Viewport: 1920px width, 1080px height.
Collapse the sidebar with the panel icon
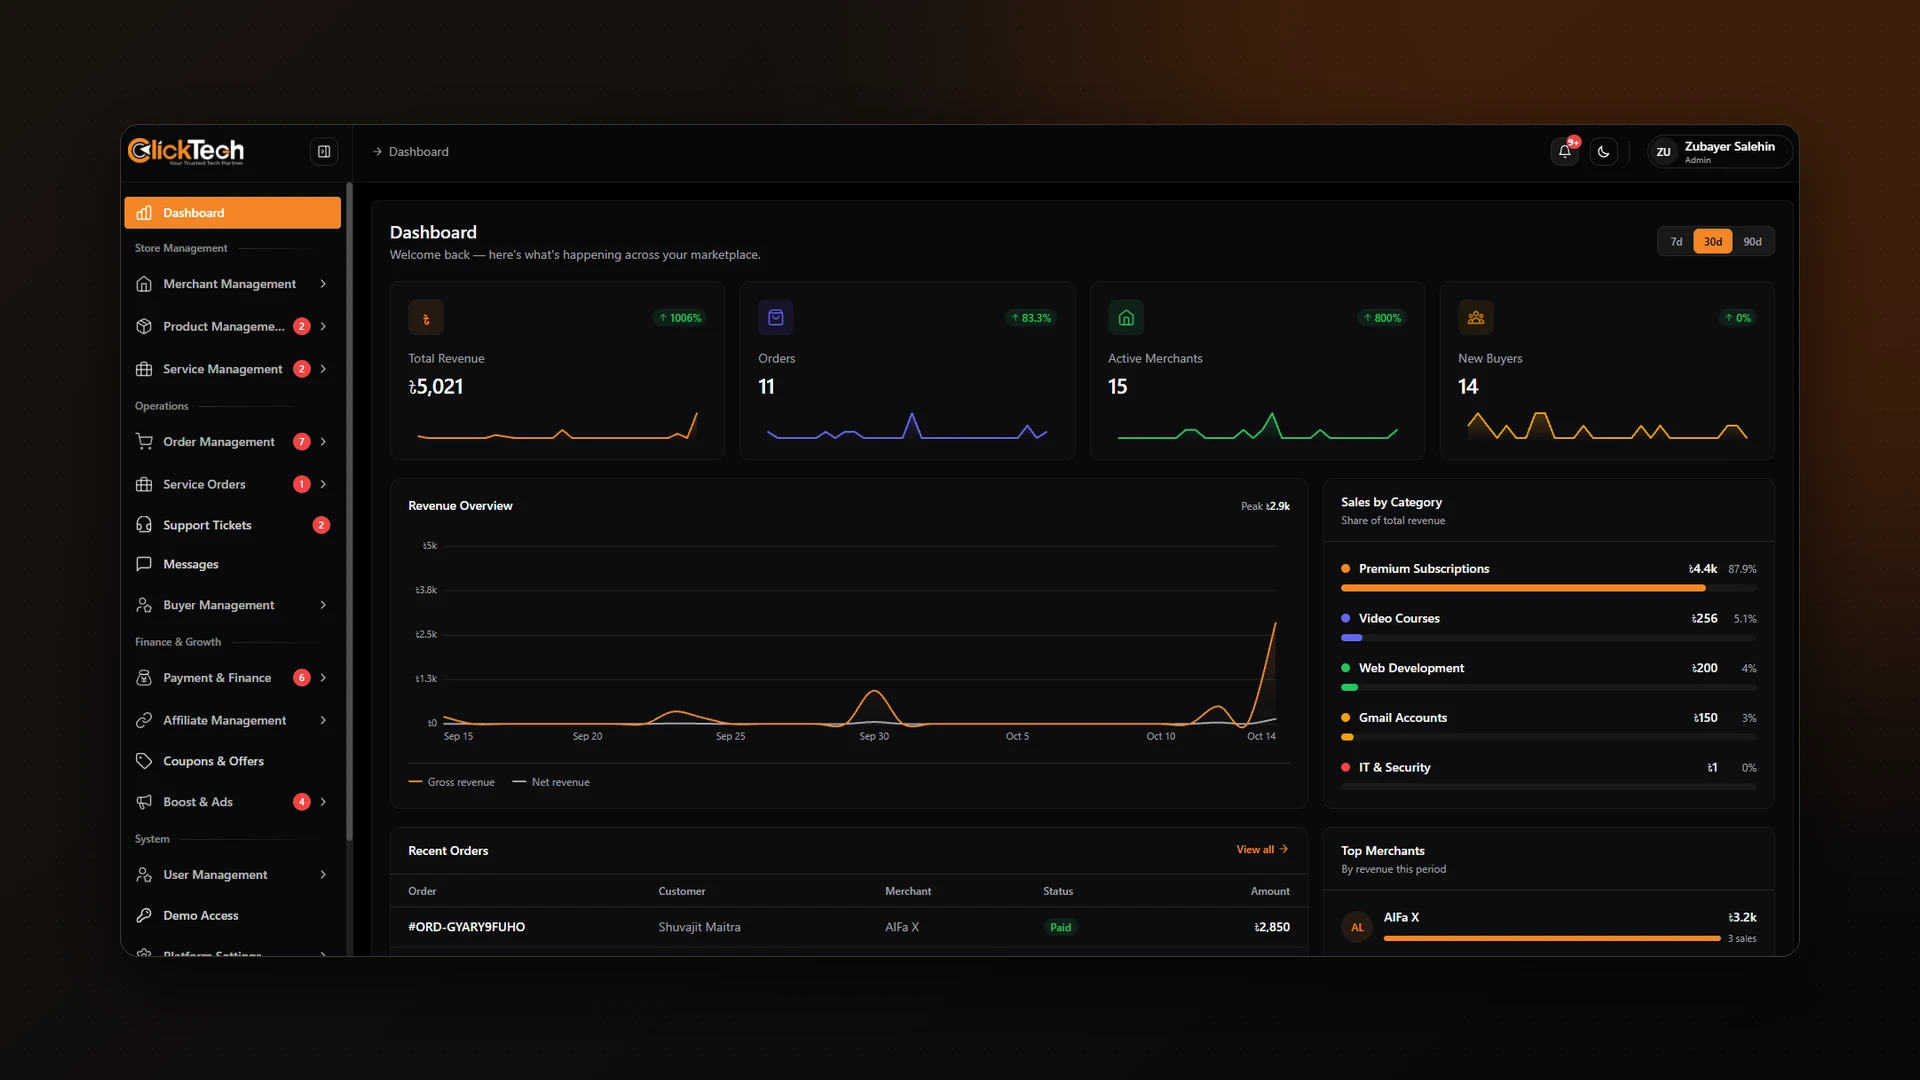pyautogui.click(x=324, y=152)
